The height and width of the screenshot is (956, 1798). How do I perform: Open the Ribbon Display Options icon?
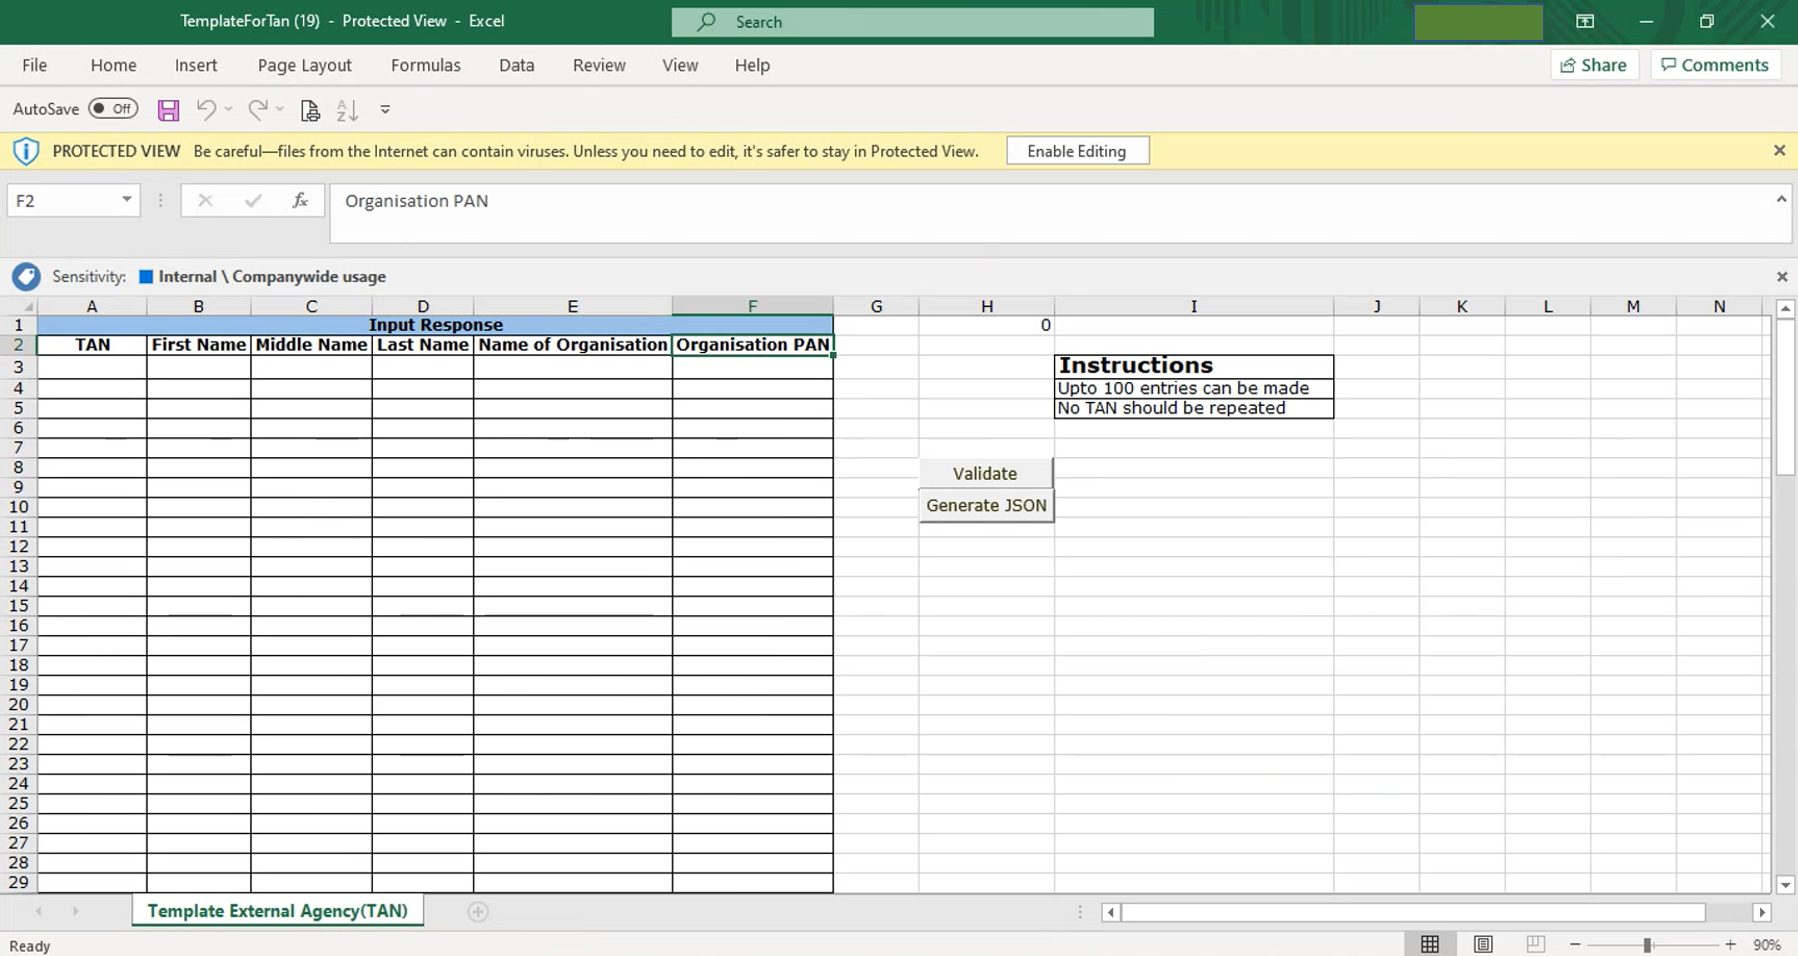tap(1585, 22)
